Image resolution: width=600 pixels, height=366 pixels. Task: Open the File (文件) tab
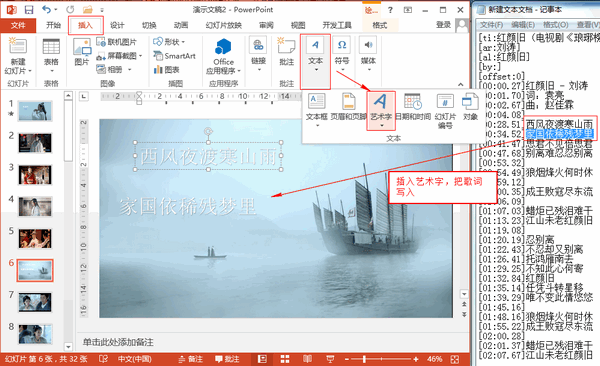click(18, 25)
